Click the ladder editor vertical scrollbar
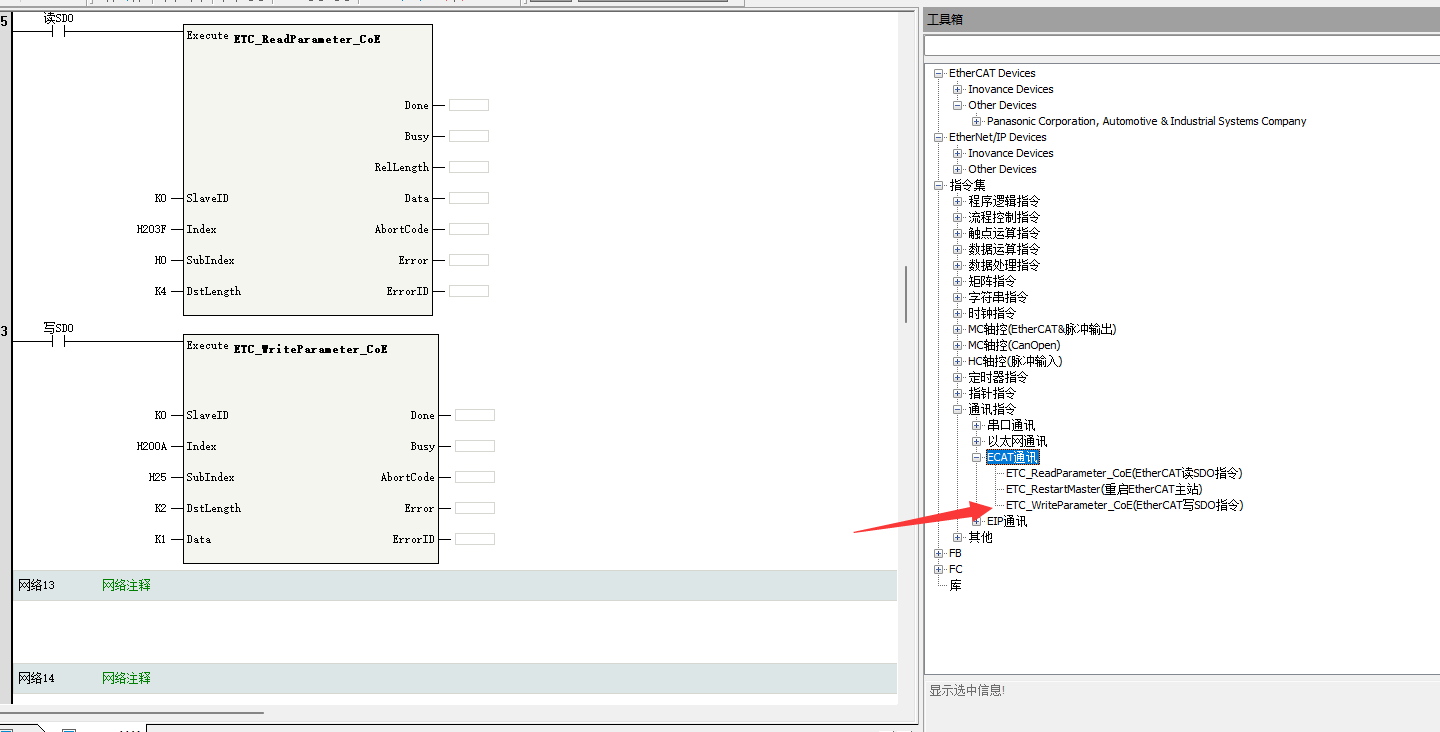Image resolution: width=1440 pixels, height=732 pixels. coord(907,295)
